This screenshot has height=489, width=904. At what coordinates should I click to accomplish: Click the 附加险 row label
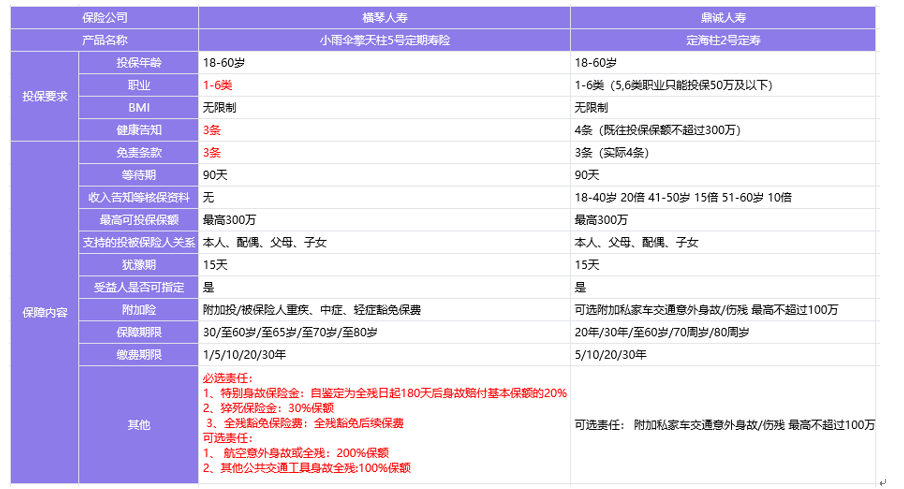(x=138, y=310)
